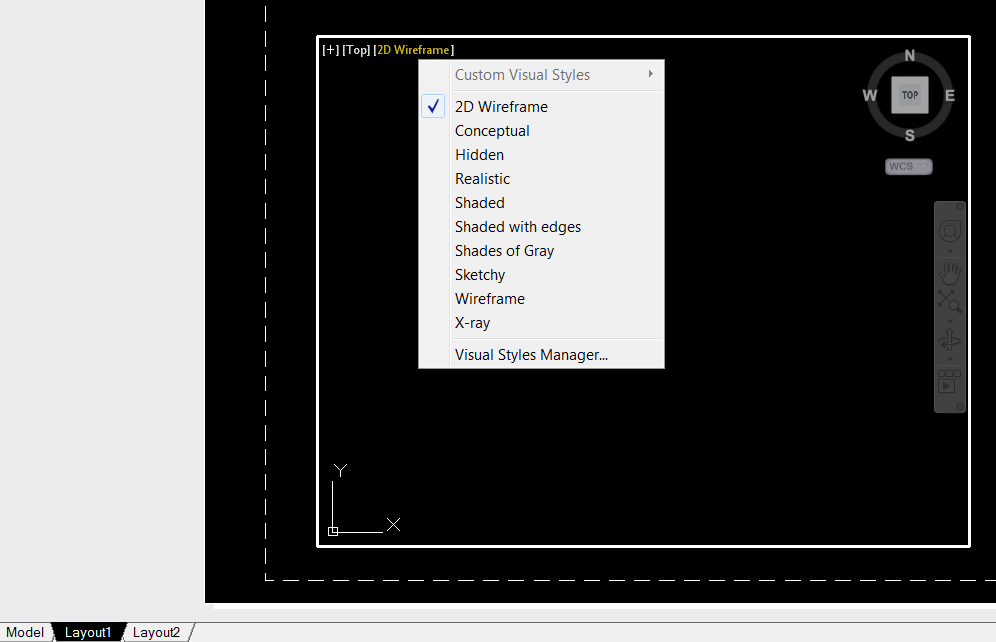
Task: Click the Zoom Extents tool in the navigation bar
Action: point(950,302)
